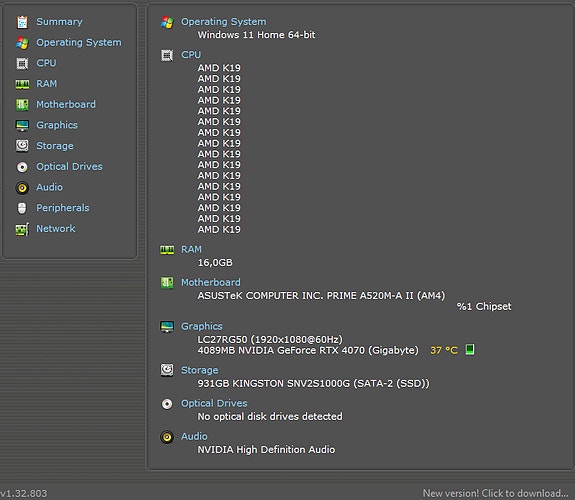Viewport: 575px width, 500px height.
Task: Open the Storage heading link in summary
Action: pos(199,370)
